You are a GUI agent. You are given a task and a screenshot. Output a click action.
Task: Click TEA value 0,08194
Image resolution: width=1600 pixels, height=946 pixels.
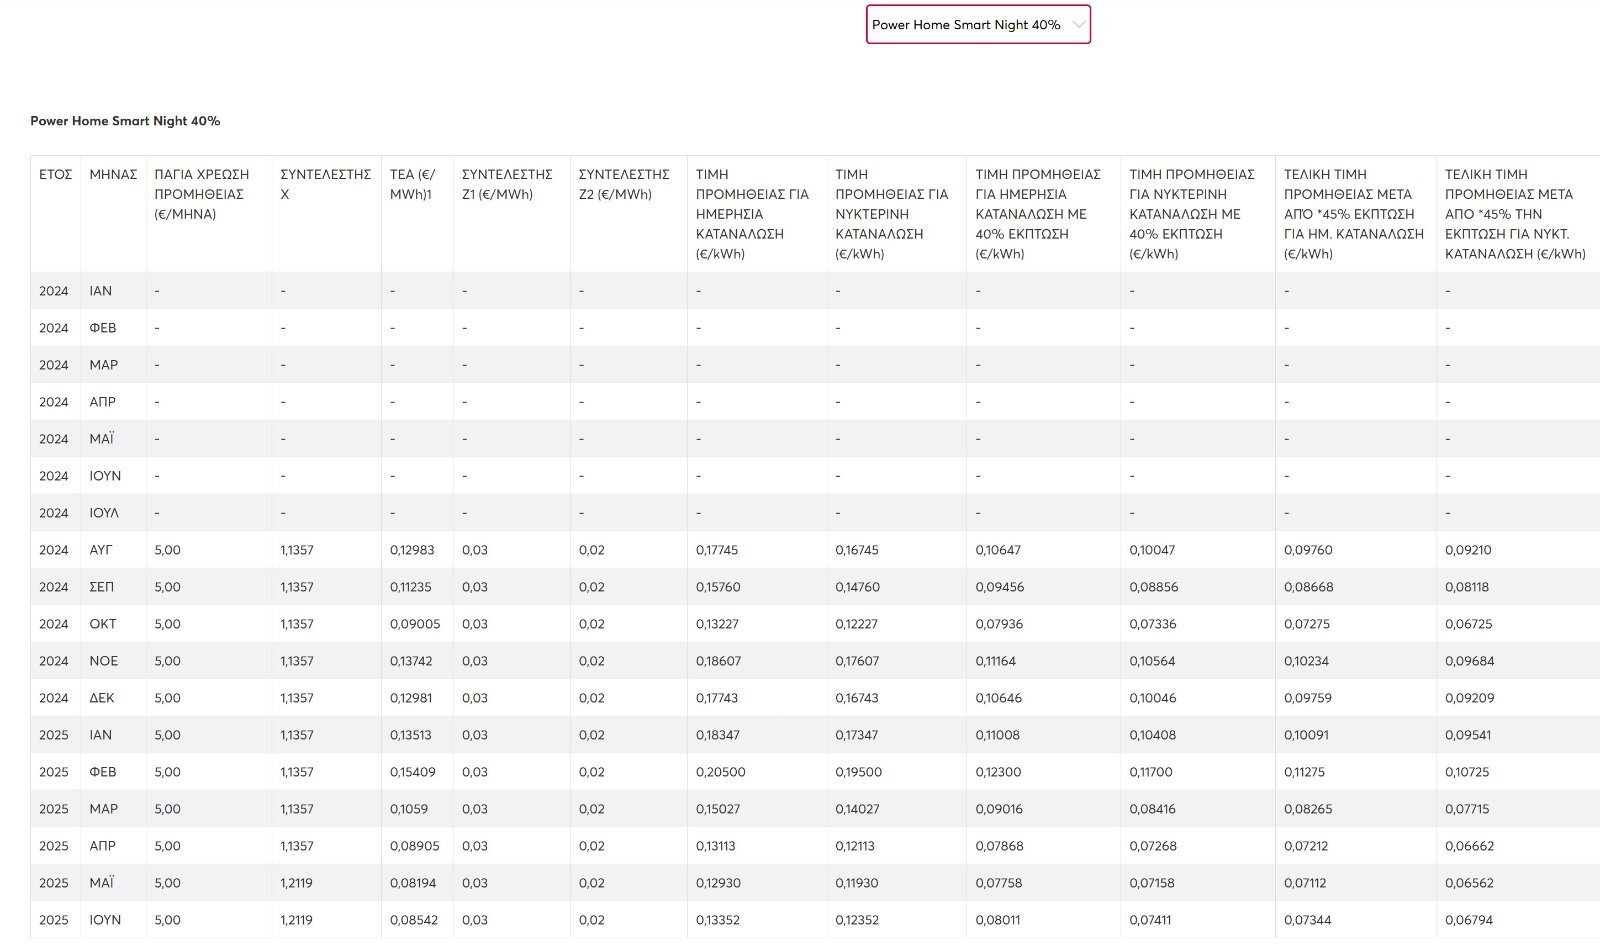tap(413, 883)
